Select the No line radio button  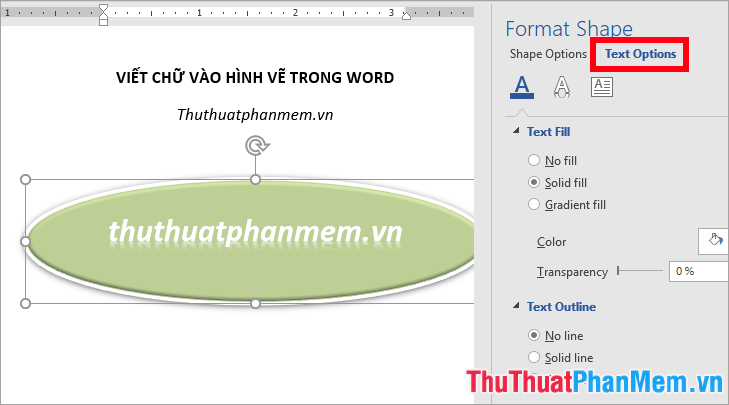pyautogui.click(x=534, y=335)
